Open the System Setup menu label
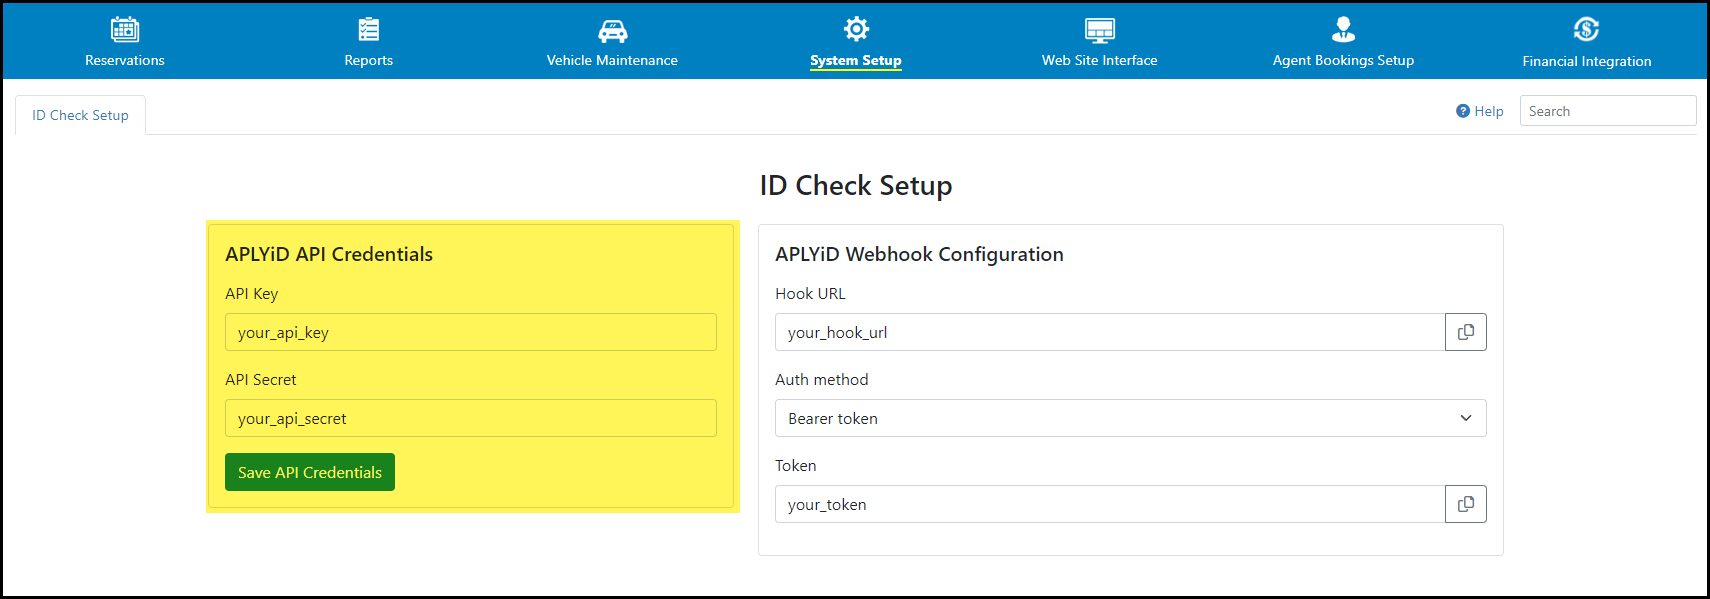Viewport: 1710px width, 599px height. point(856,60)
